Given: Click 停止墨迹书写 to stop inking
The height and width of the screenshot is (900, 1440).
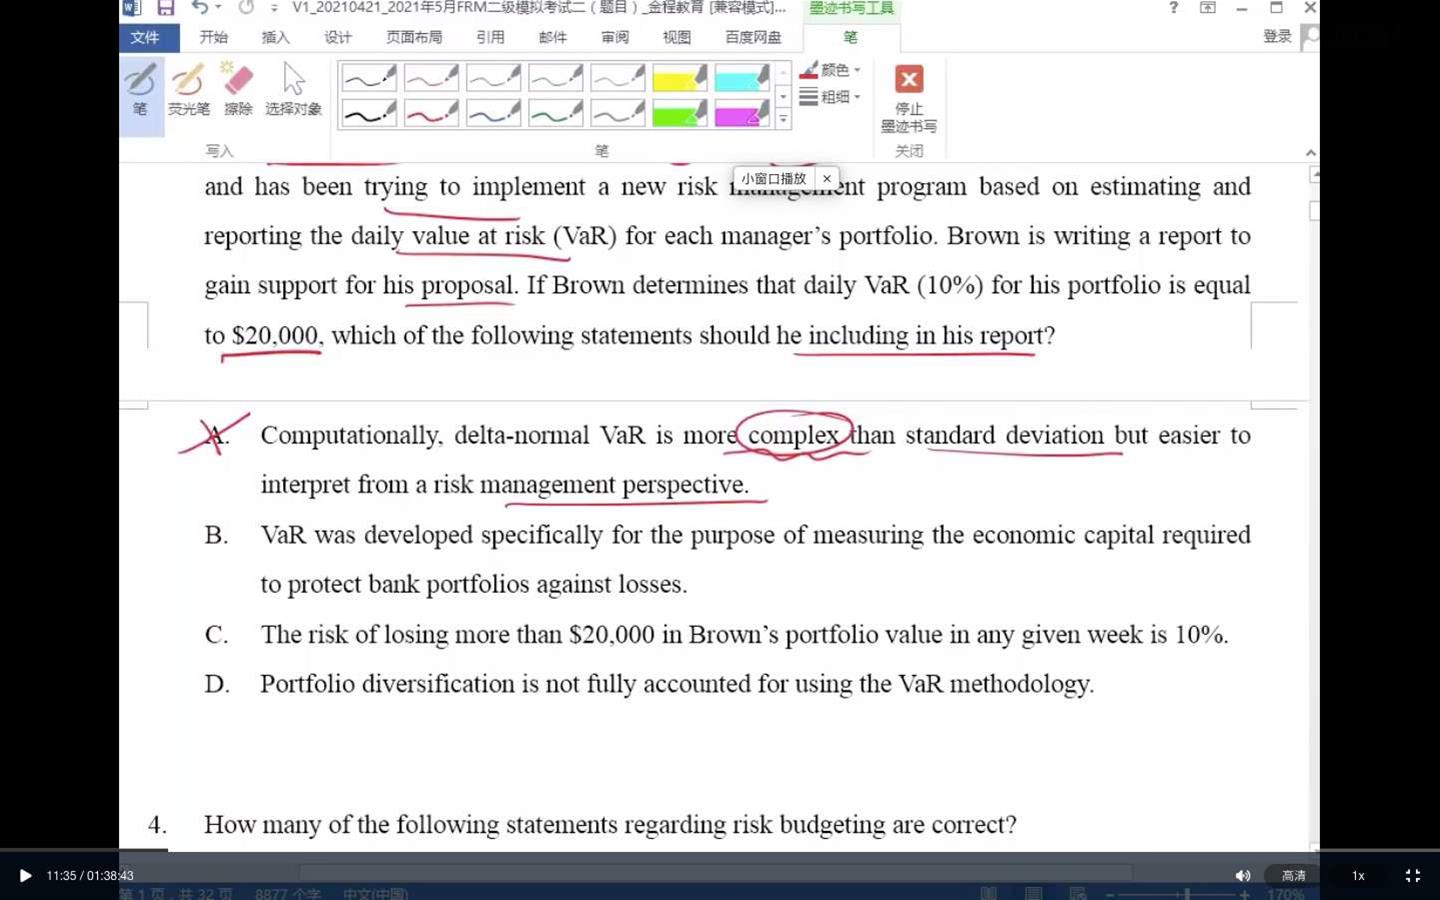Looking at the screenshot, I should pos(909,98).
